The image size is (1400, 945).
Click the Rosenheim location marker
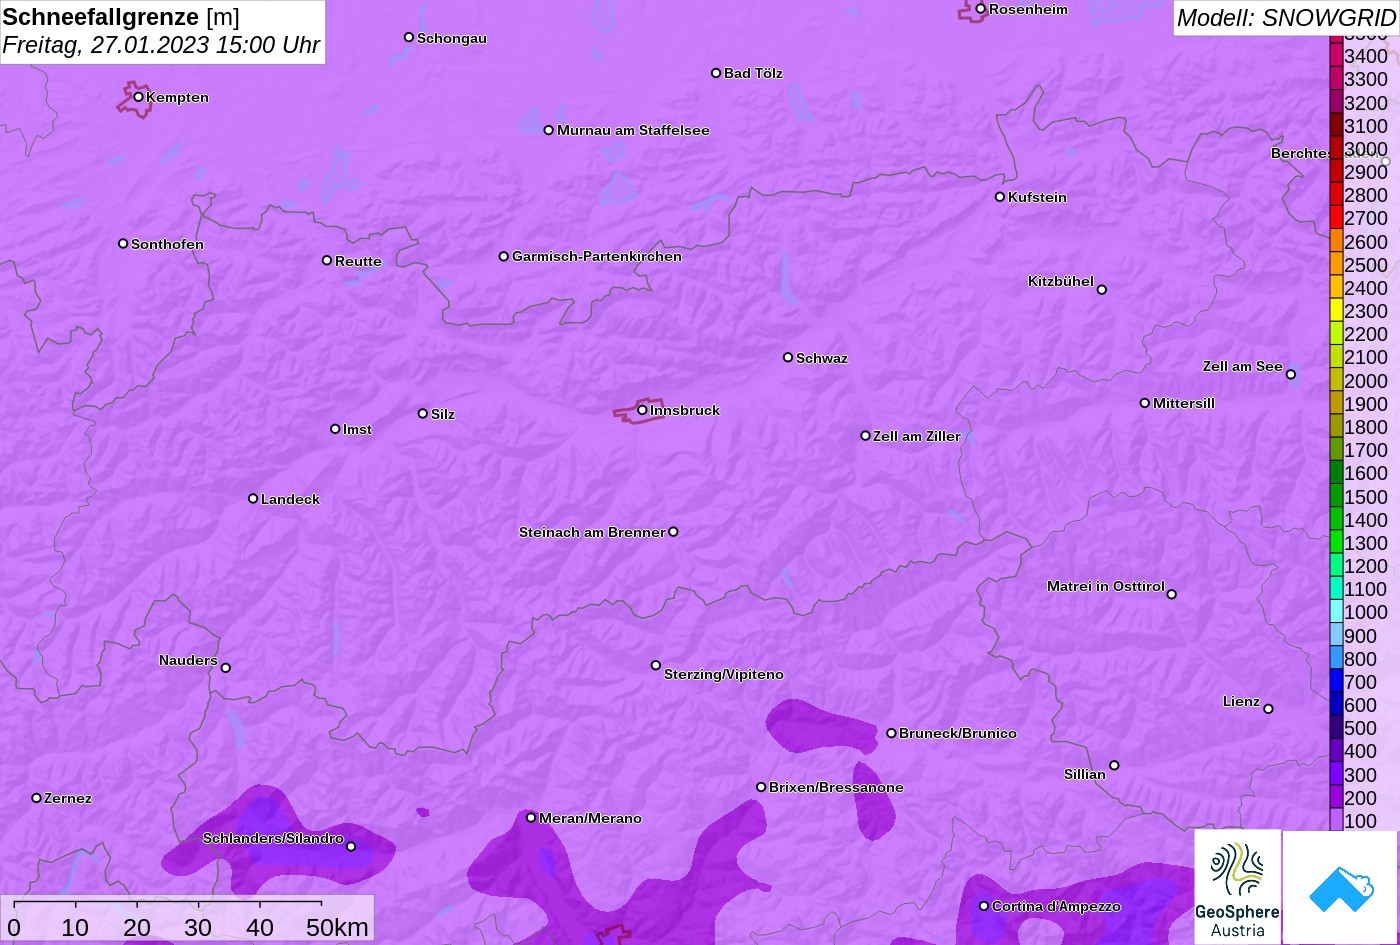click(981, 9)
